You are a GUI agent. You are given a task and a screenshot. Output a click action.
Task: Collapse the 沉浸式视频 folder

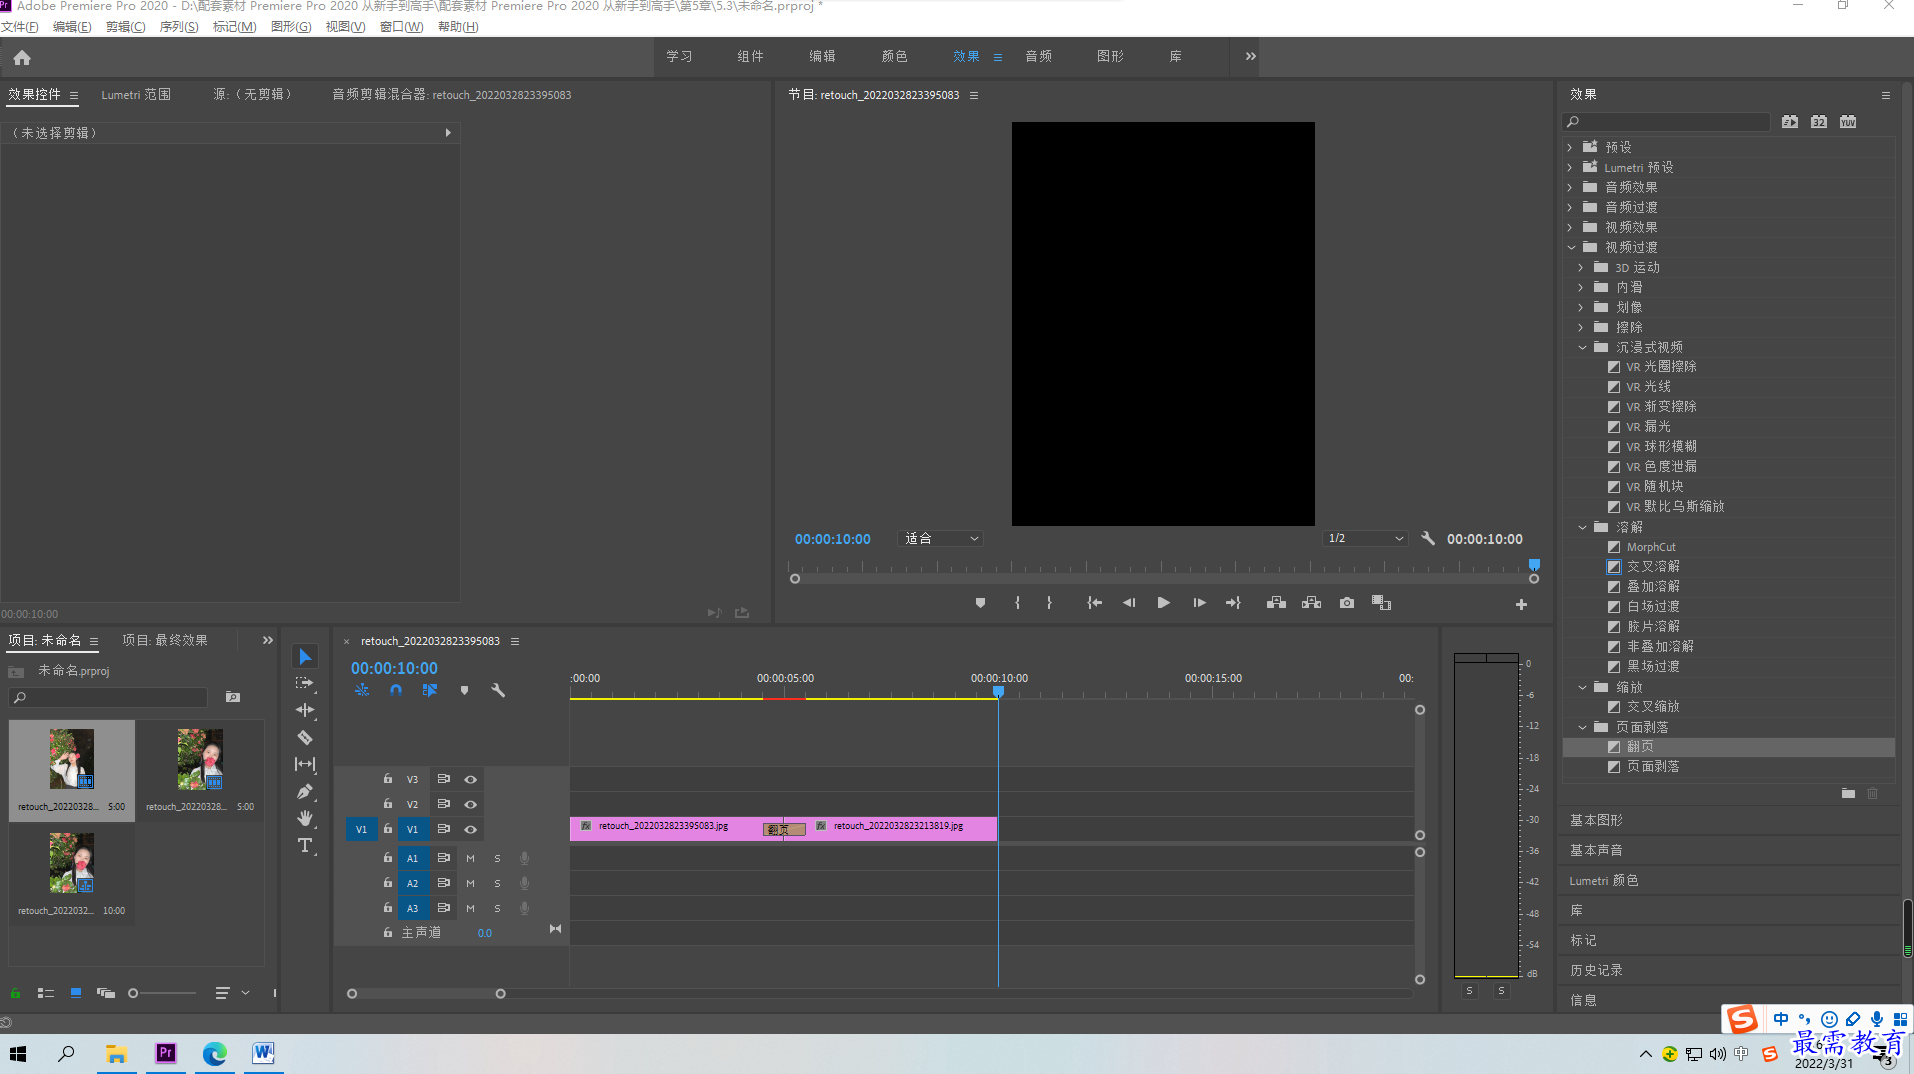[x=1582, y=348]
